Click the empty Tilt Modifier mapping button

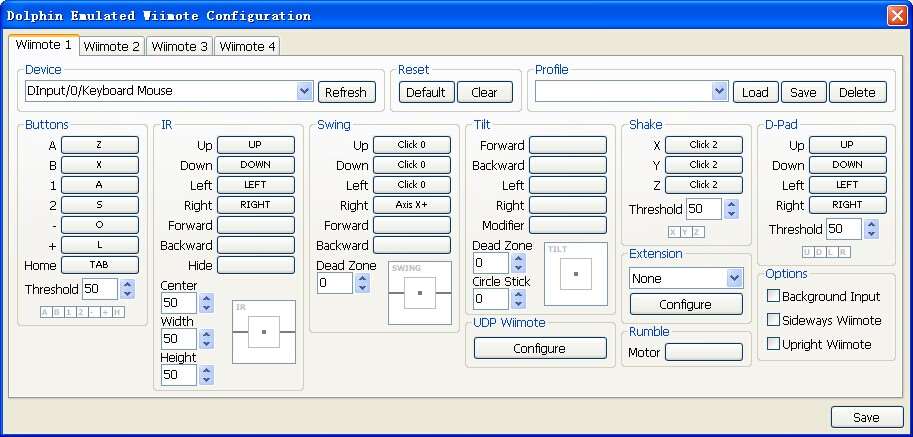(568, 225)
